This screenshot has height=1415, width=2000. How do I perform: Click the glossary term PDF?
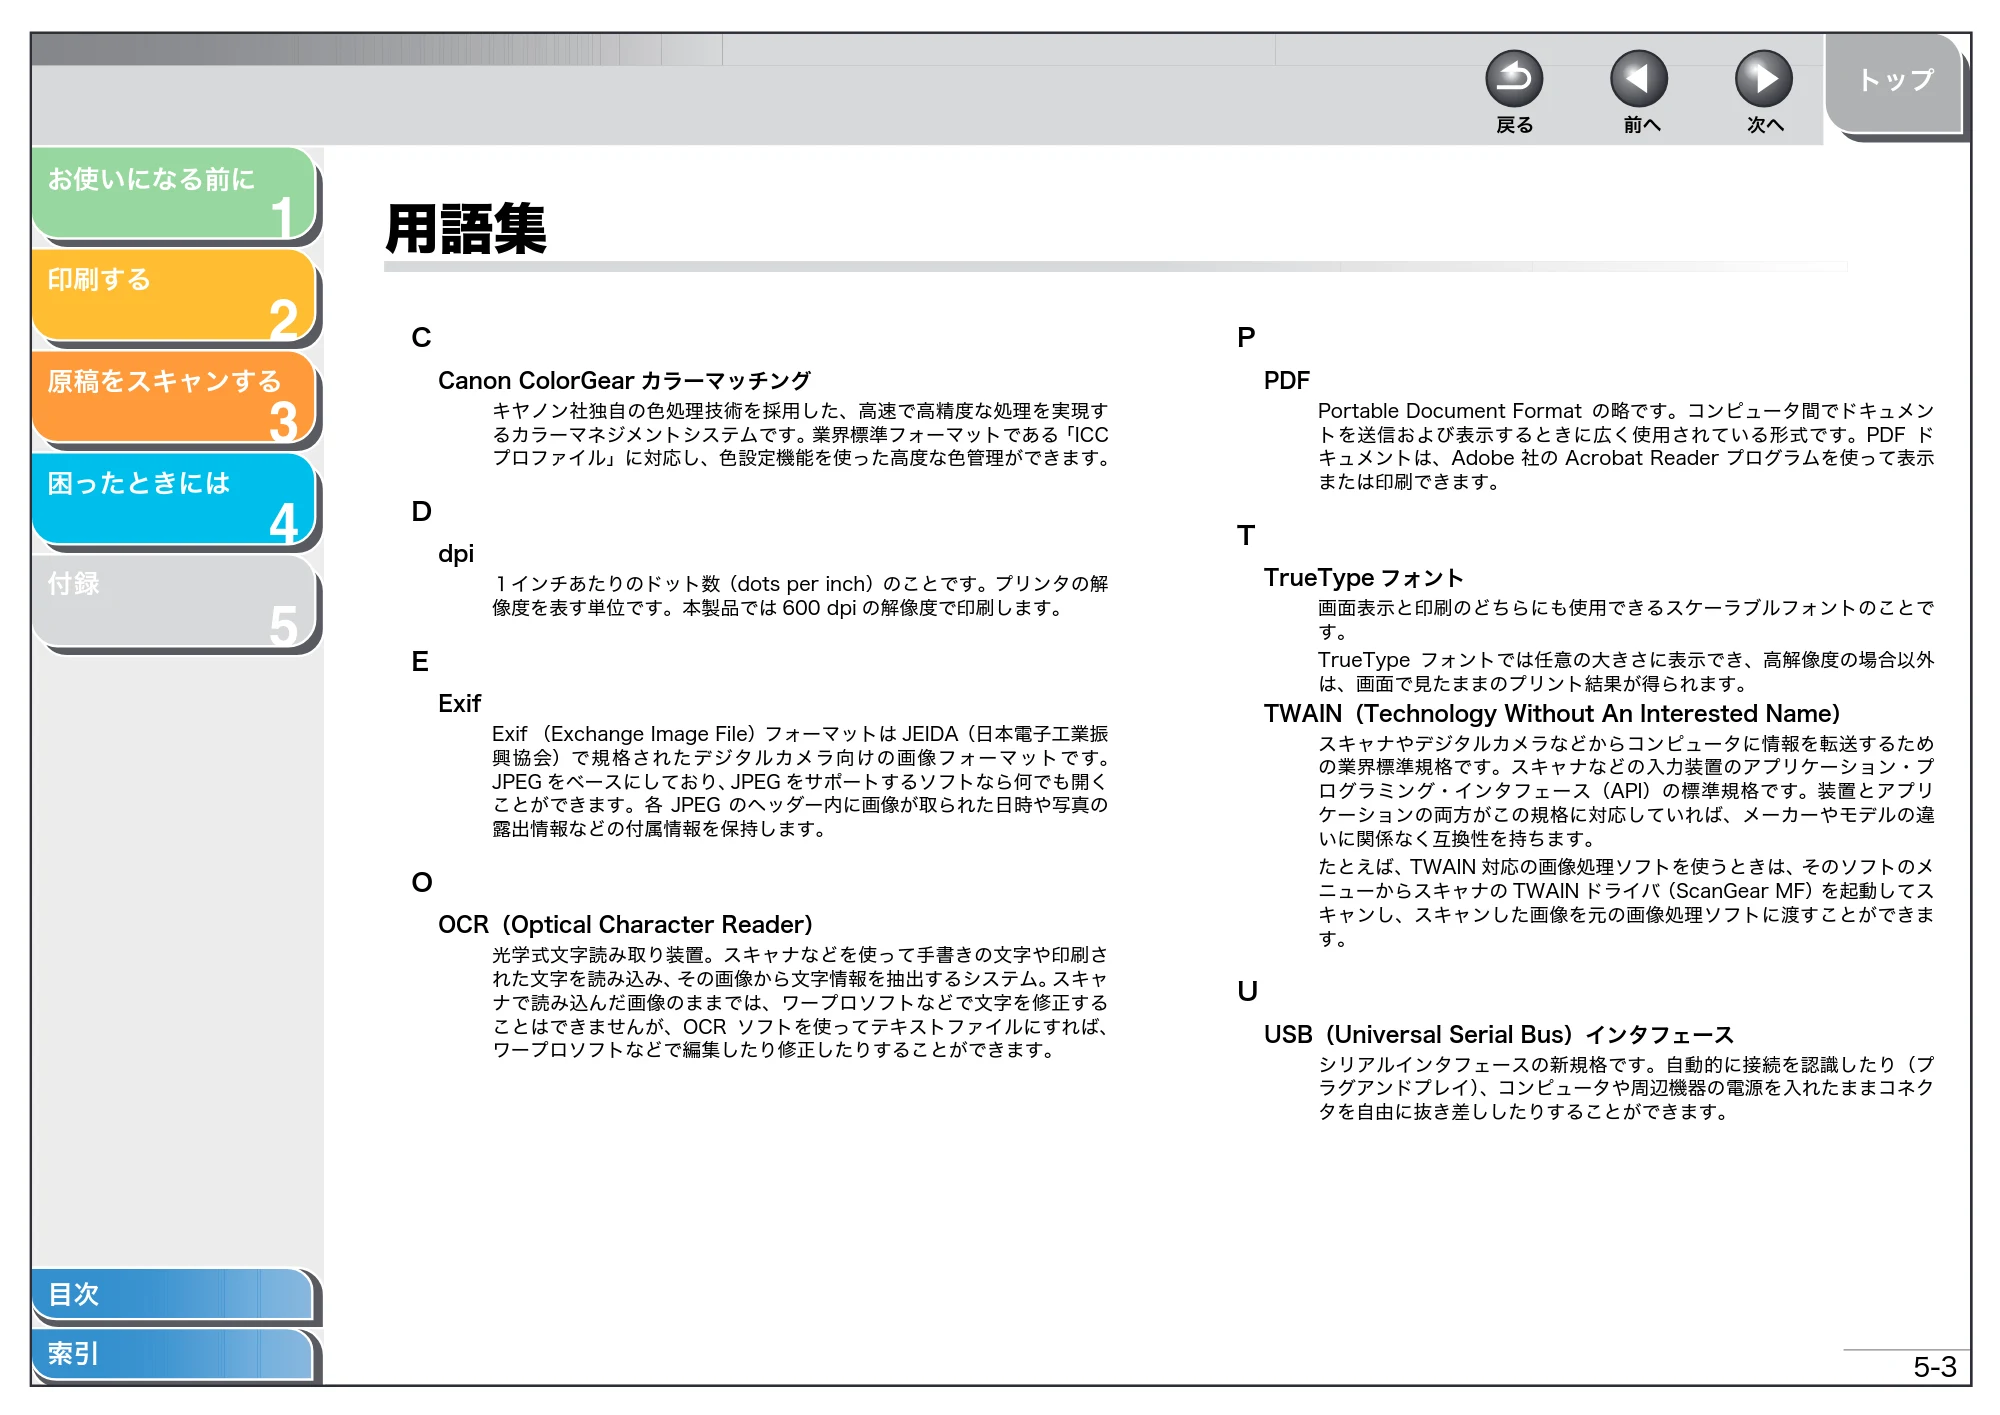(x=1286, y=381)
